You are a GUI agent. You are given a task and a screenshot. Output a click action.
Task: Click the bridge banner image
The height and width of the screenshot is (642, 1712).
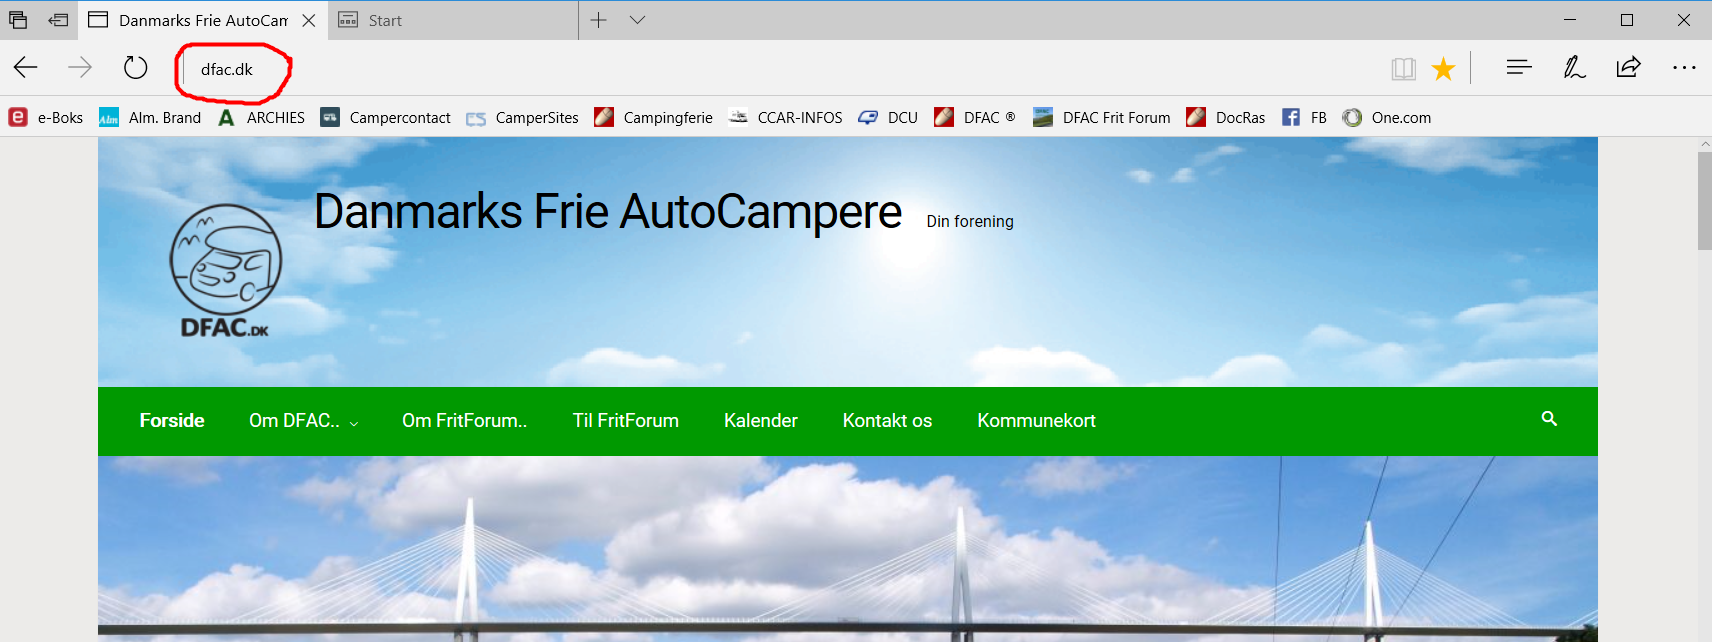pyautogui.click(x=848, y=548)
